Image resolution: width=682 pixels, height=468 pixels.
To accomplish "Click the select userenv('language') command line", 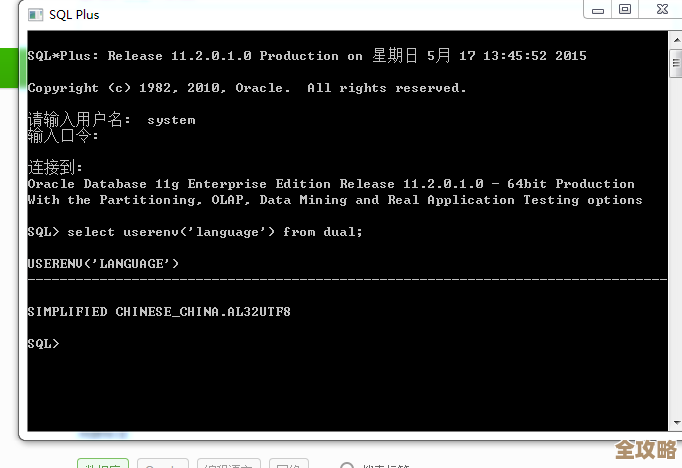I will (195, 232).
